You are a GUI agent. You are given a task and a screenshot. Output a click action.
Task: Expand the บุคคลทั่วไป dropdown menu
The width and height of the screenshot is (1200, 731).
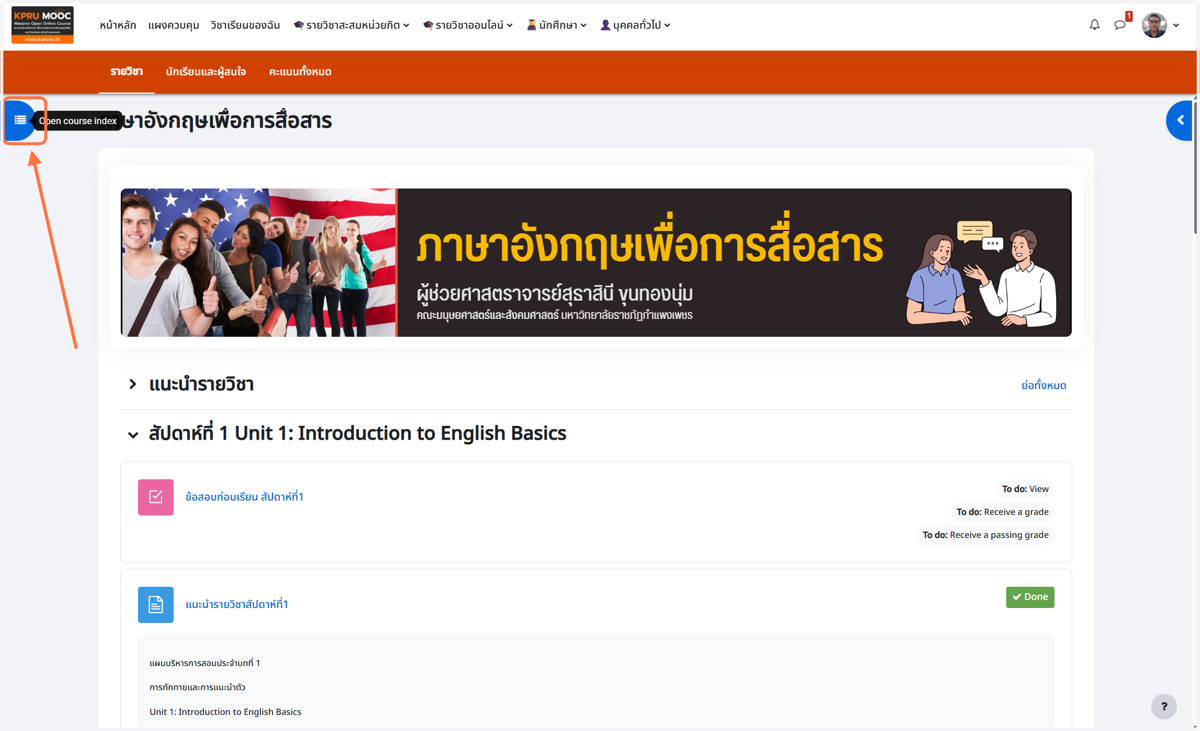pos(635,25)
